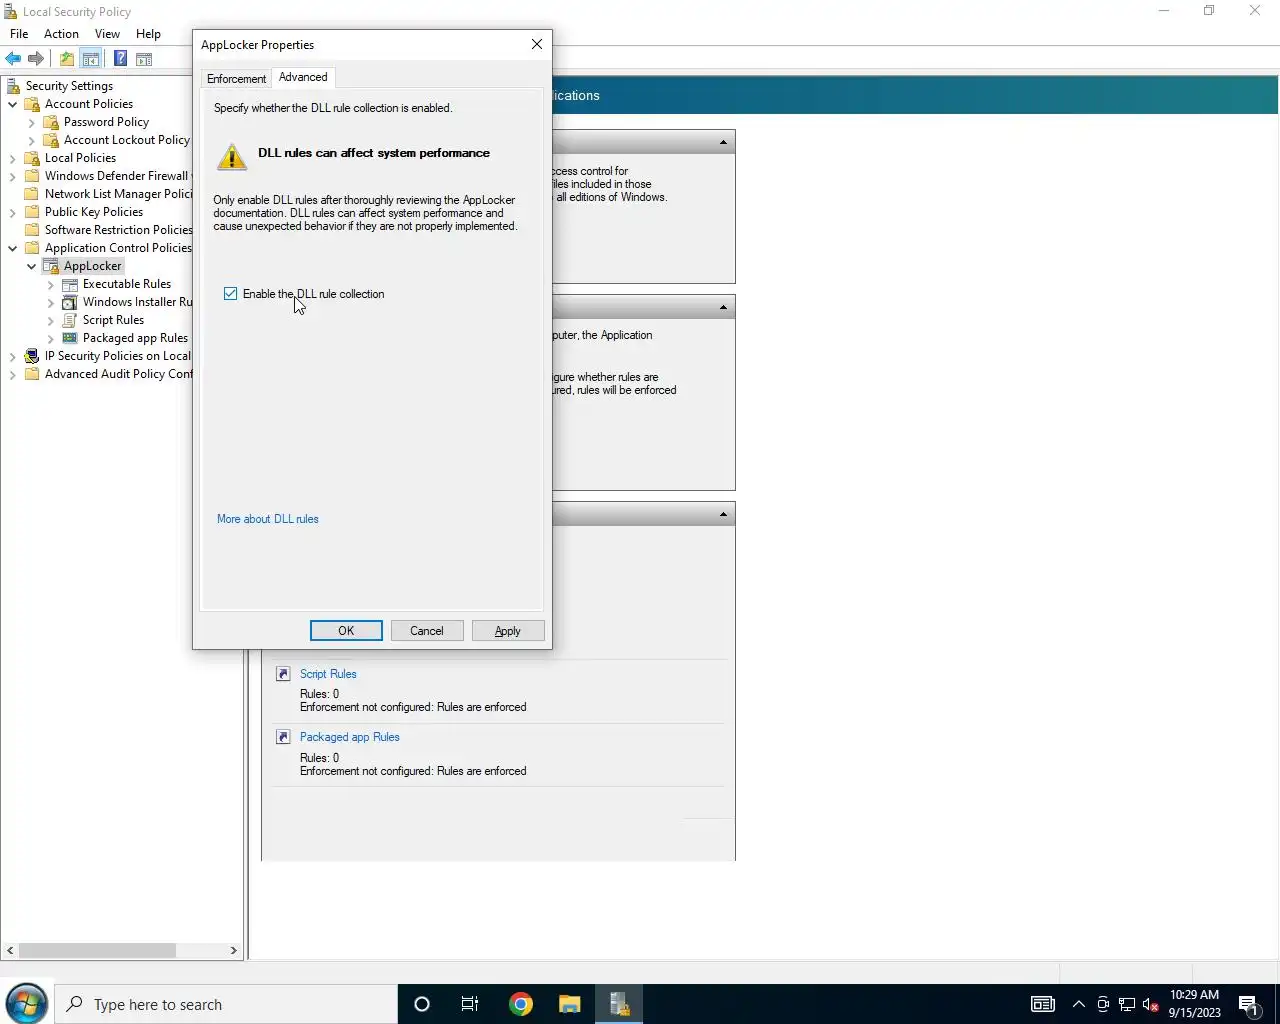Open the blue Help question-mark toolbar icon

[x=120, y=59]
